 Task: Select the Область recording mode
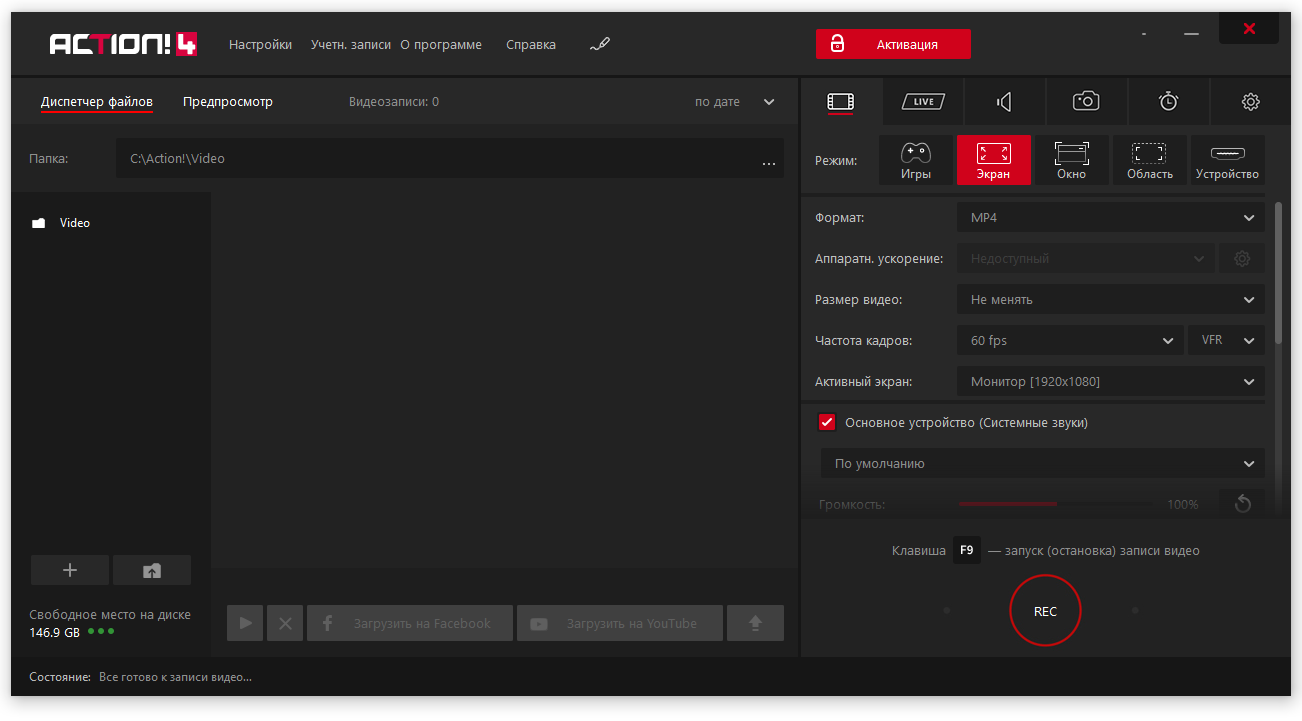(1149, 160)
